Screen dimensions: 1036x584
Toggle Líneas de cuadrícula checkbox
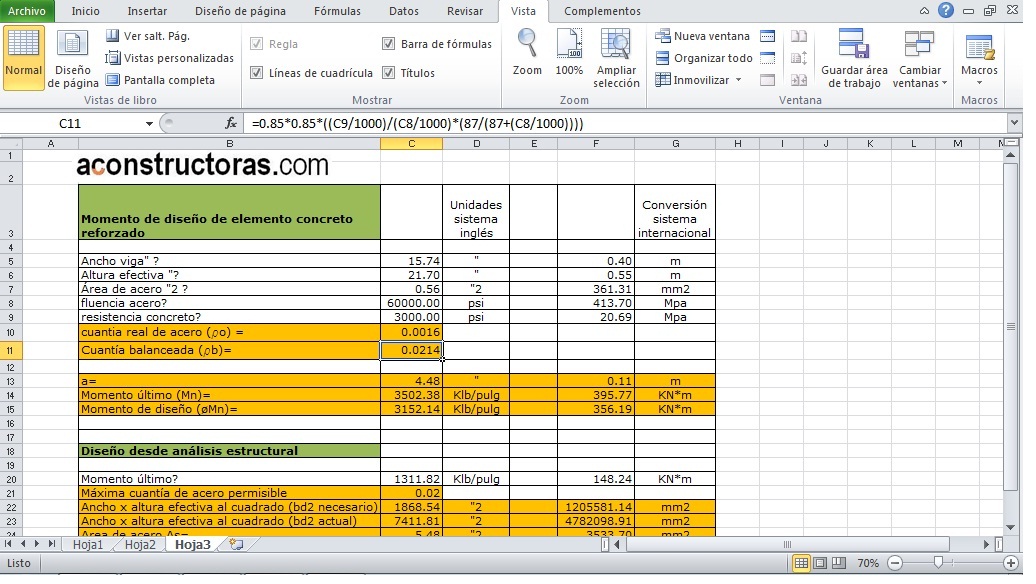tap(256, 73)
